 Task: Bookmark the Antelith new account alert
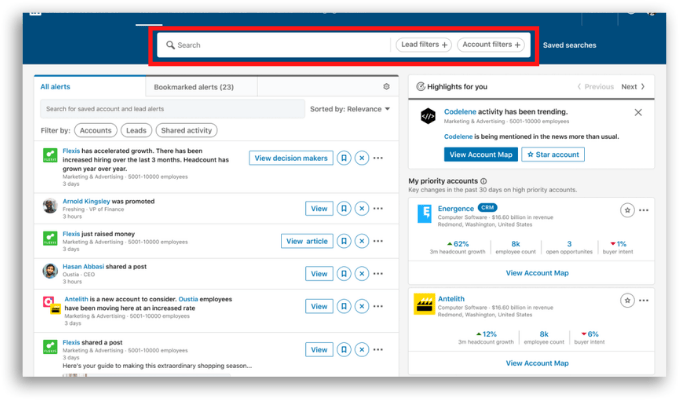pyautogui.click(x=344, y=306)
